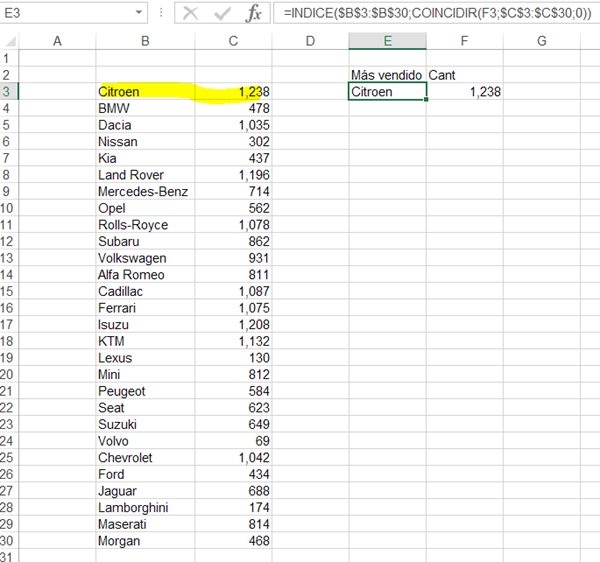This screenshot has height=562, width=600.
Task: Select the Seat cell
Action: 145,408
